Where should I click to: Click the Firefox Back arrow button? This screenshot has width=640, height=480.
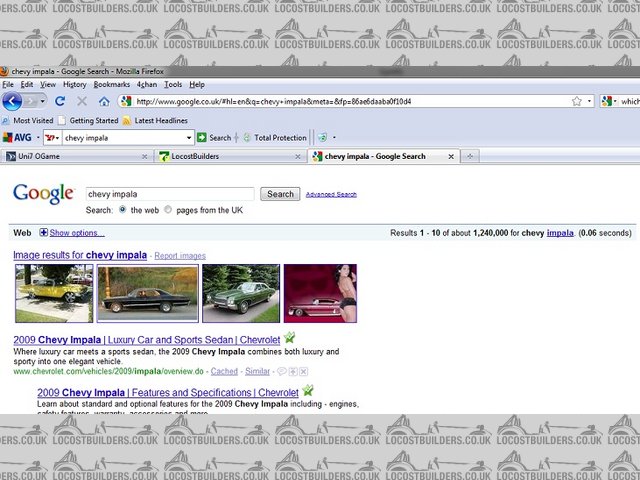(12, 101)
